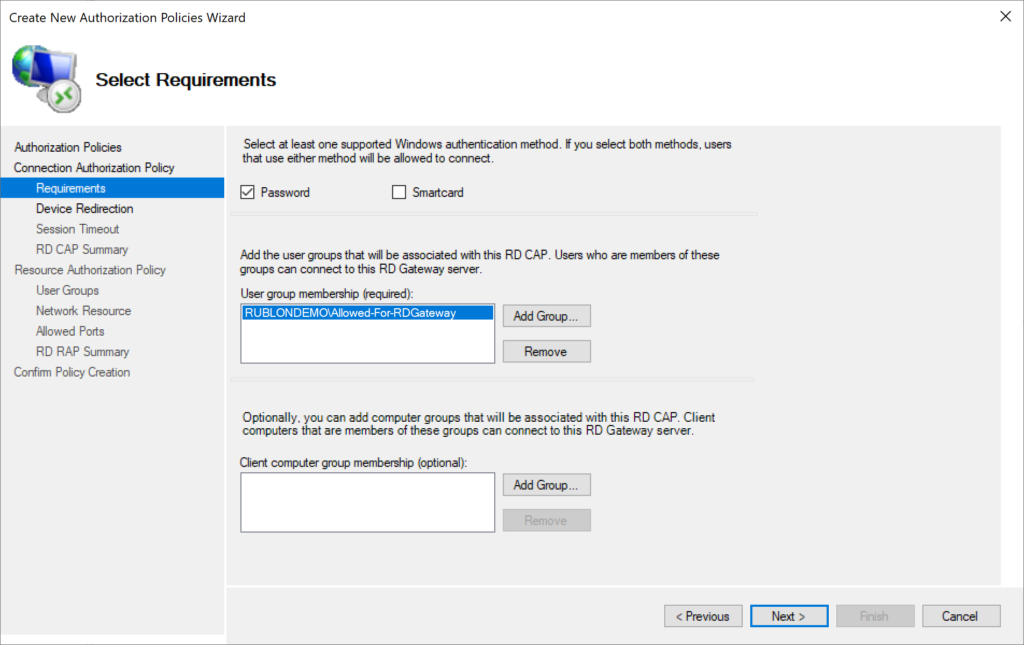Click Add Group for user group membership
Screen dimensions: 1024x645
[546, 315]
